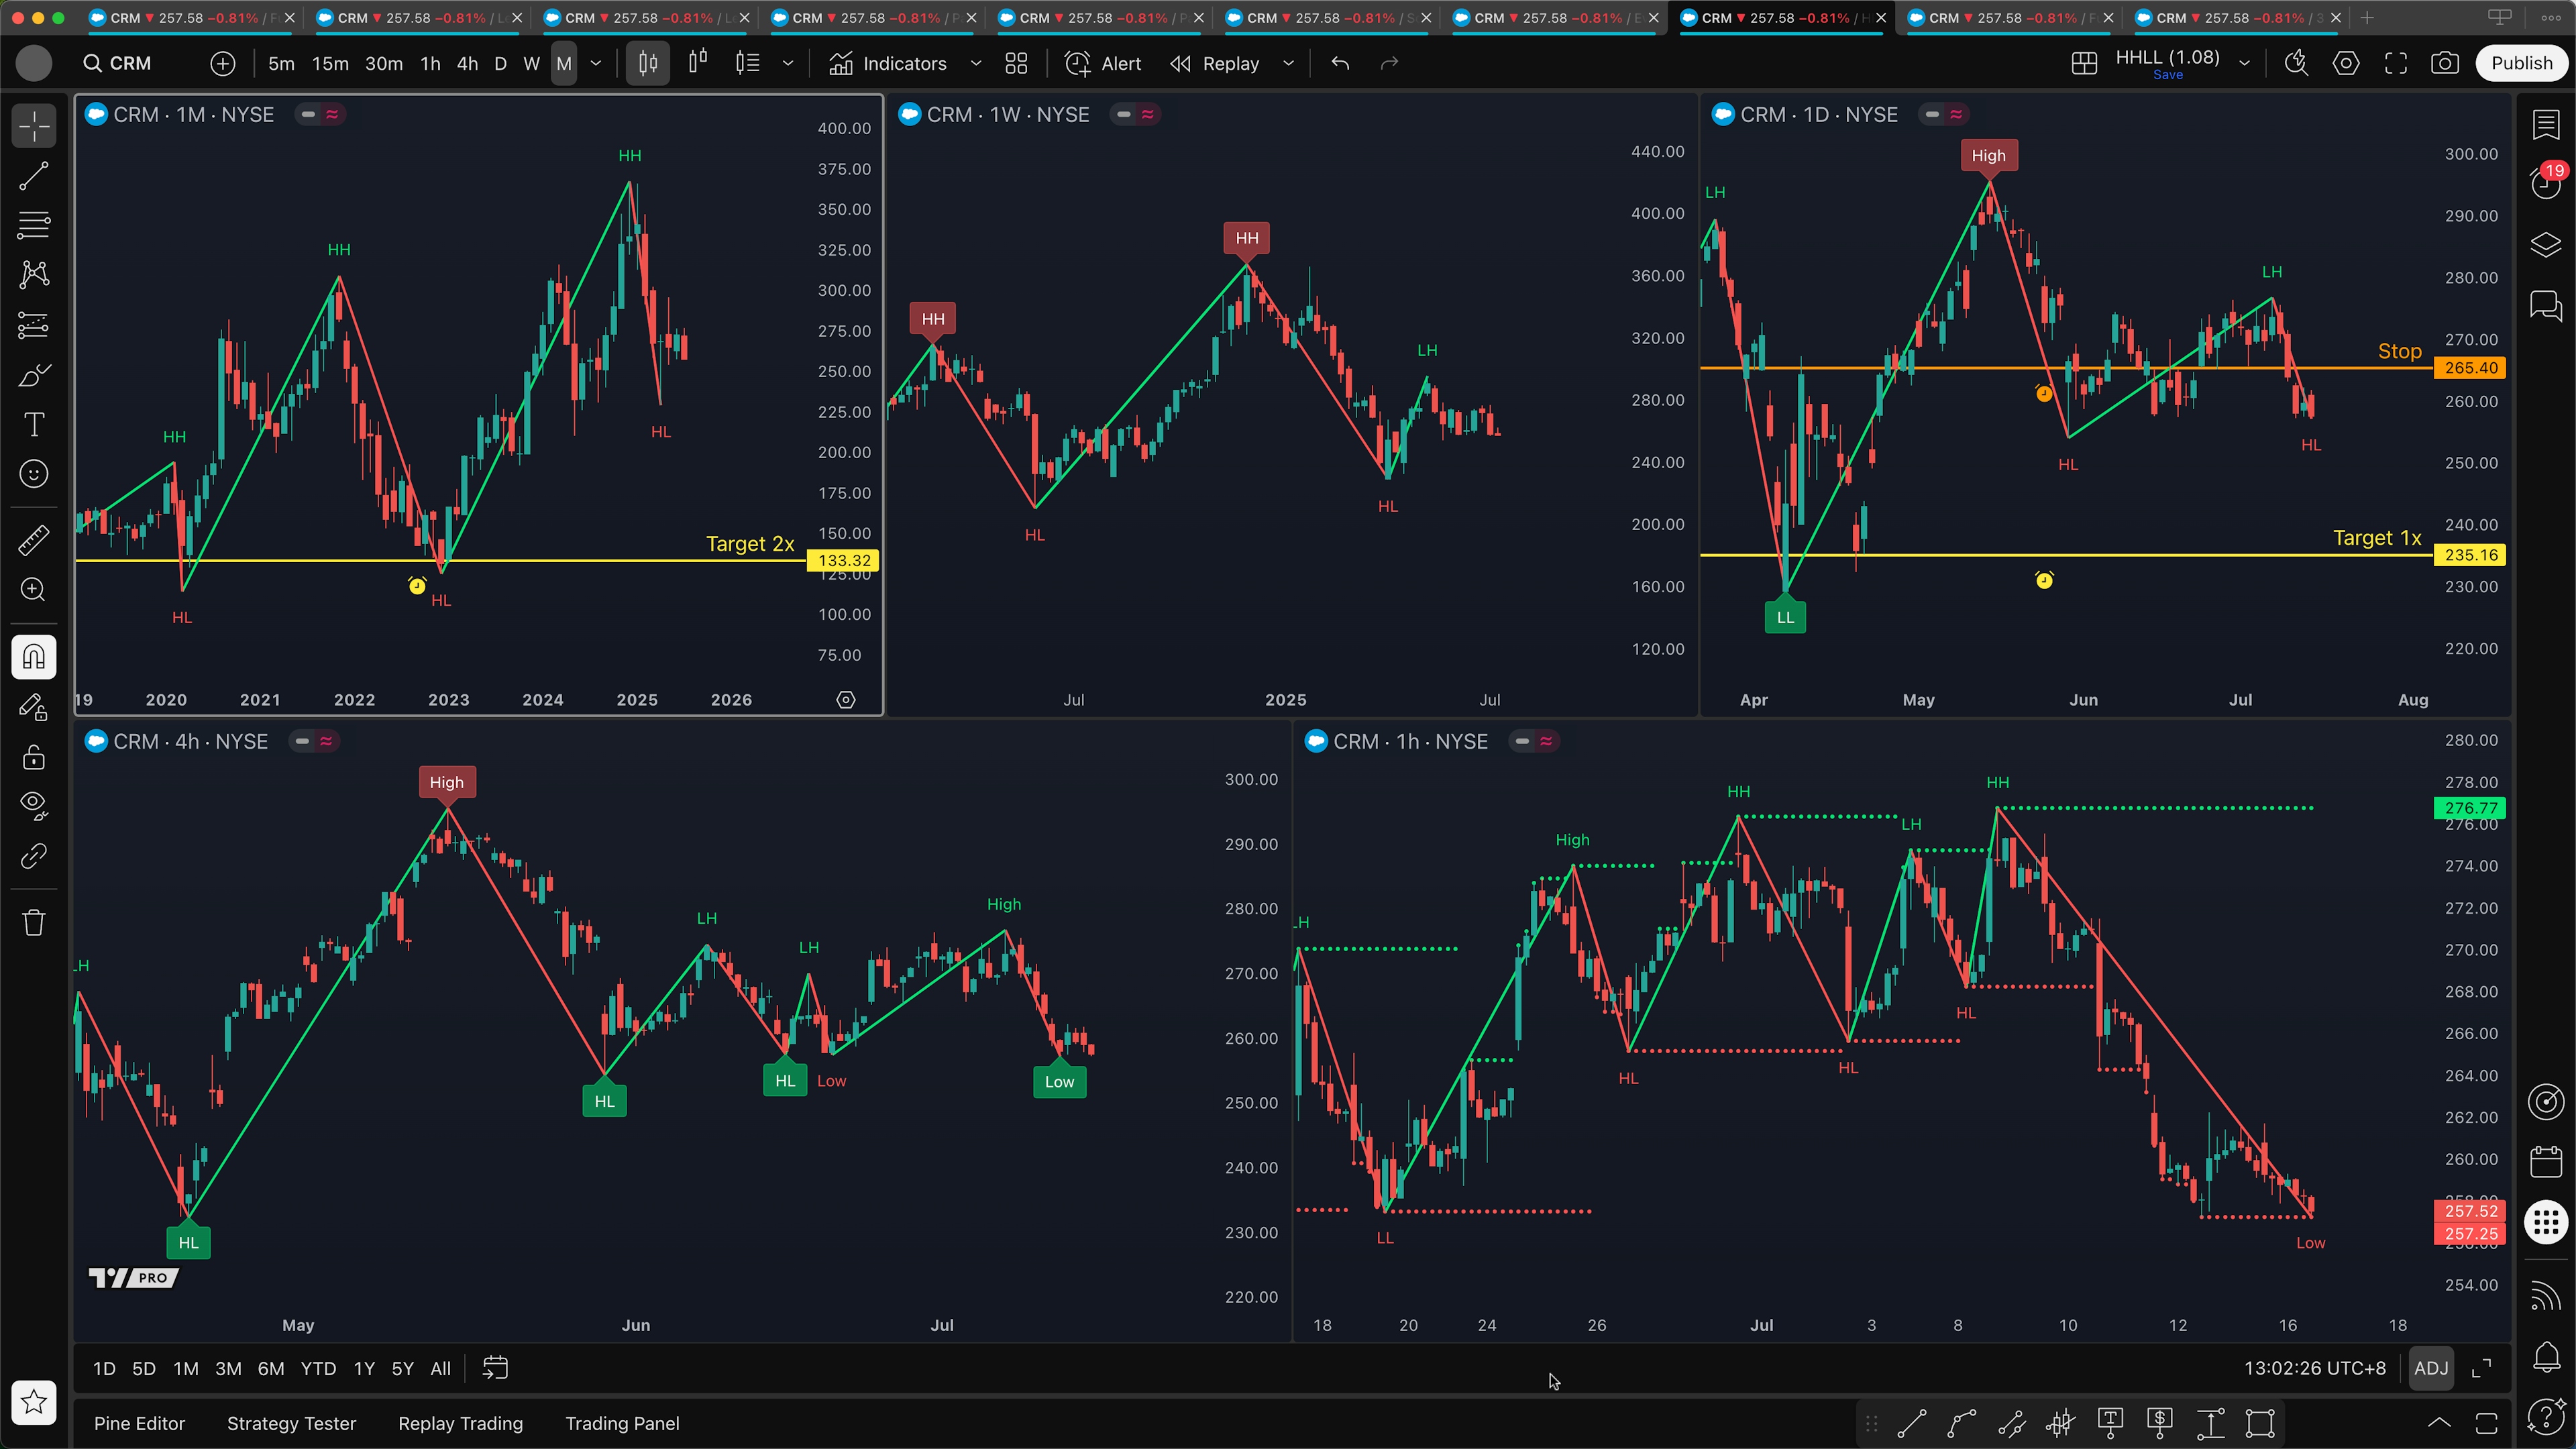Expand the chart style dropdown arrow

click(788, 63)
